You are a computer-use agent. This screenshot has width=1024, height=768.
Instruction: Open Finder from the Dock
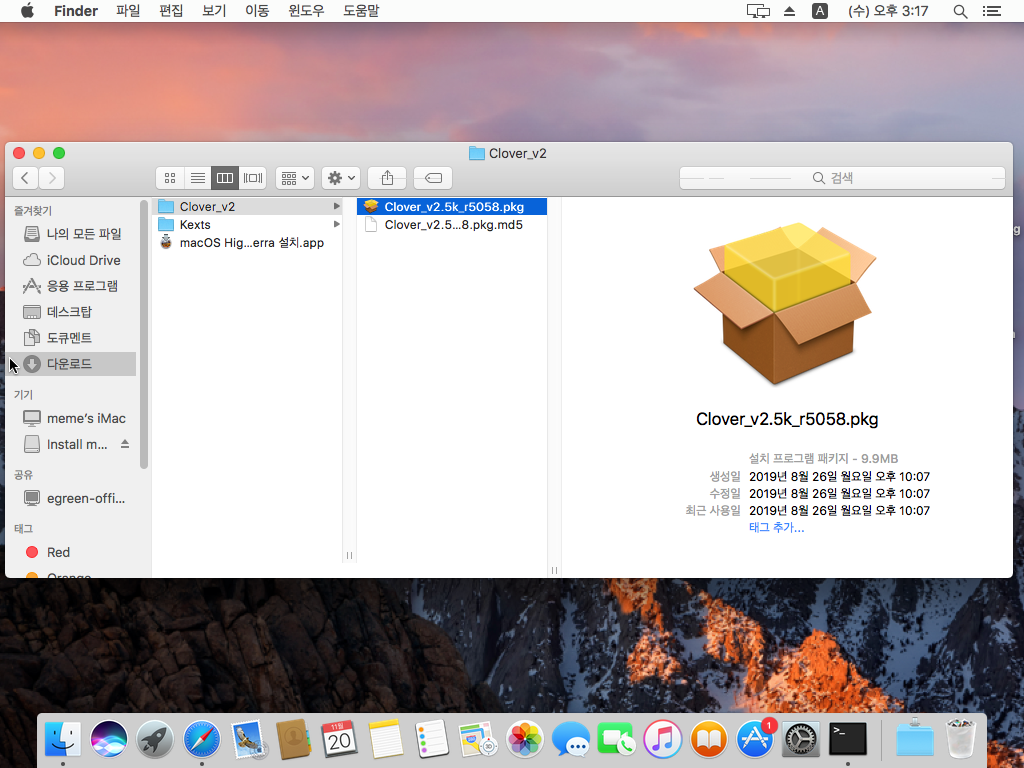(63, 739)
